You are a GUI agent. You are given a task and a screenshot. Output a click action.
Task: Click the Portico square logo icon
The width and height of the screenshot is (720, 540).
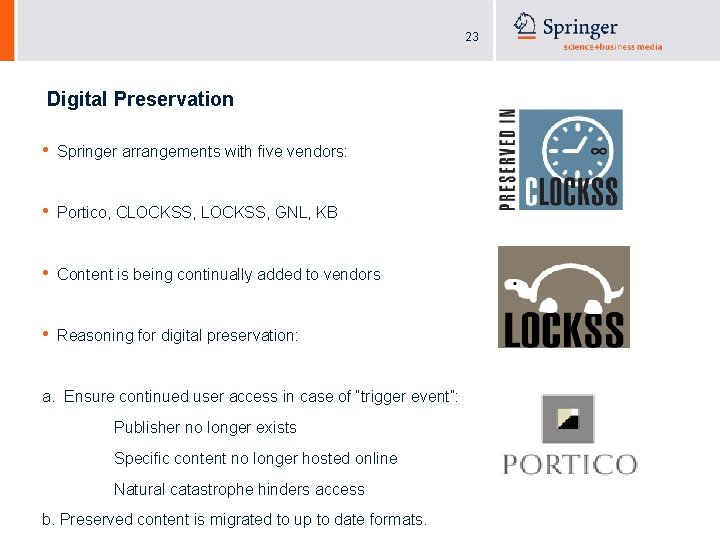568,419
